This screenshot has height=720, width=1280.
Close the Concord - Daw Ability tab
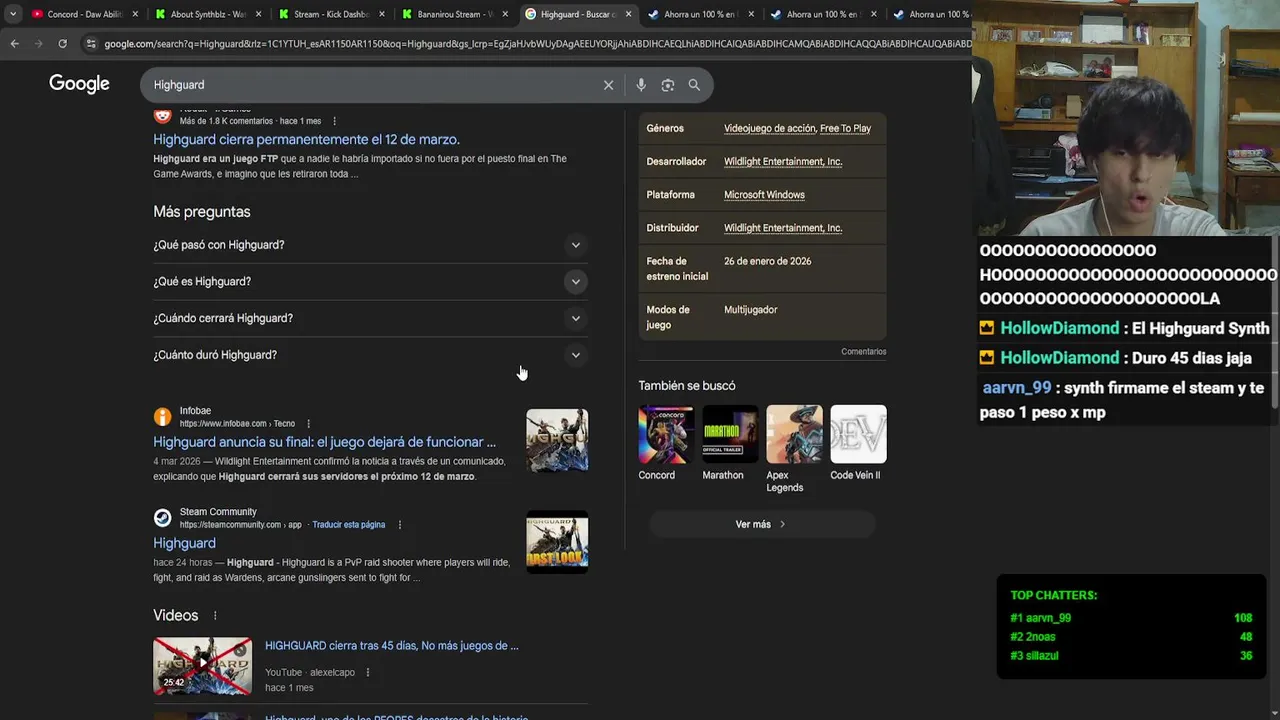135,14
